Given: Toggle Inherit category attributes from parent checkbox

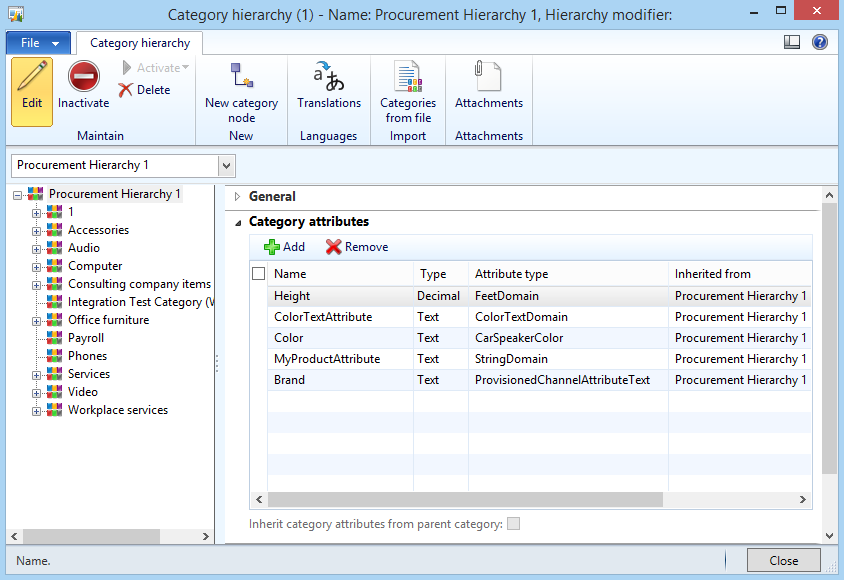Looking at the screenshot, I should (514, 524).
